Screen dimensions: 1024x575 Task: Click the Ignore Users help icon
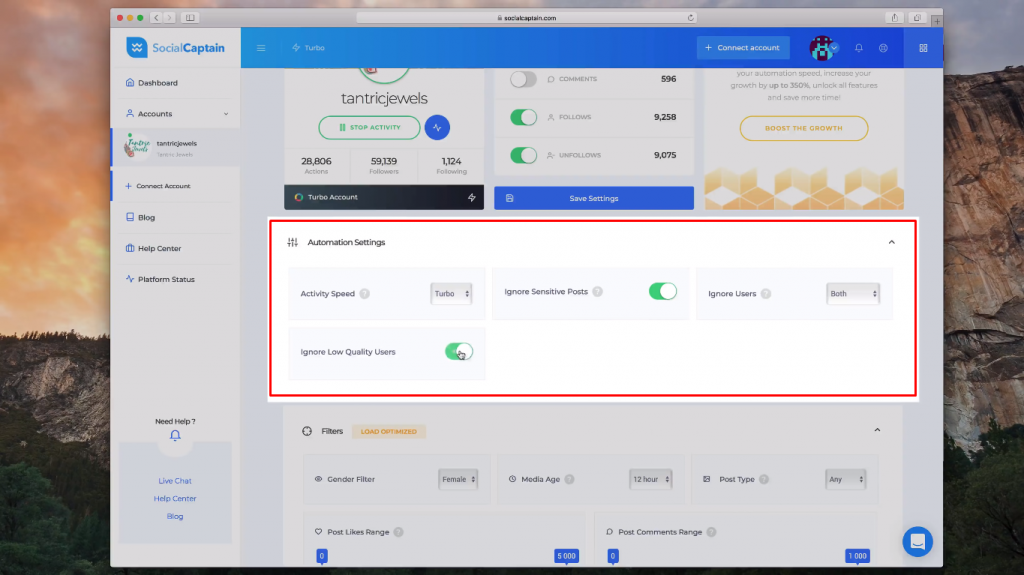click(x=766, y=293)
